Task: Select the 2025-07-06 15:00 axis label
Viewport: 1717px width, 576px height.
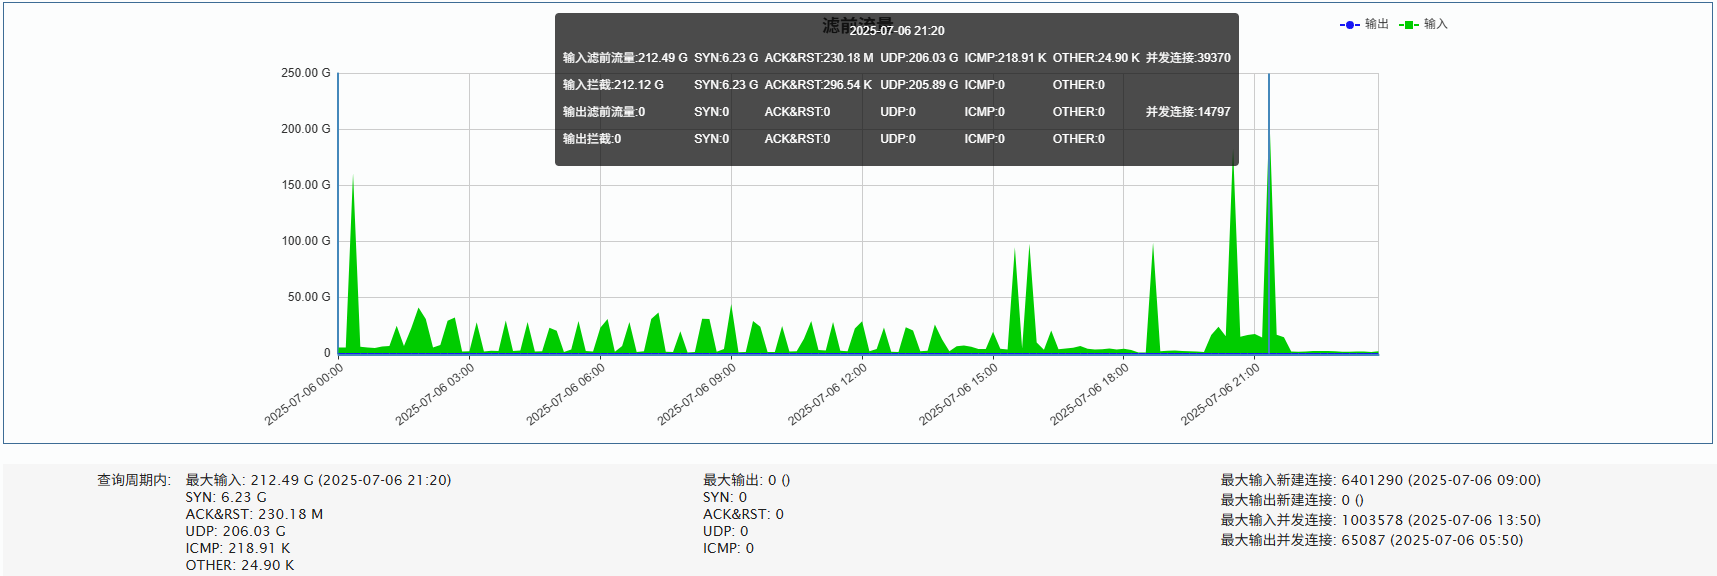Action: (959, 394)
